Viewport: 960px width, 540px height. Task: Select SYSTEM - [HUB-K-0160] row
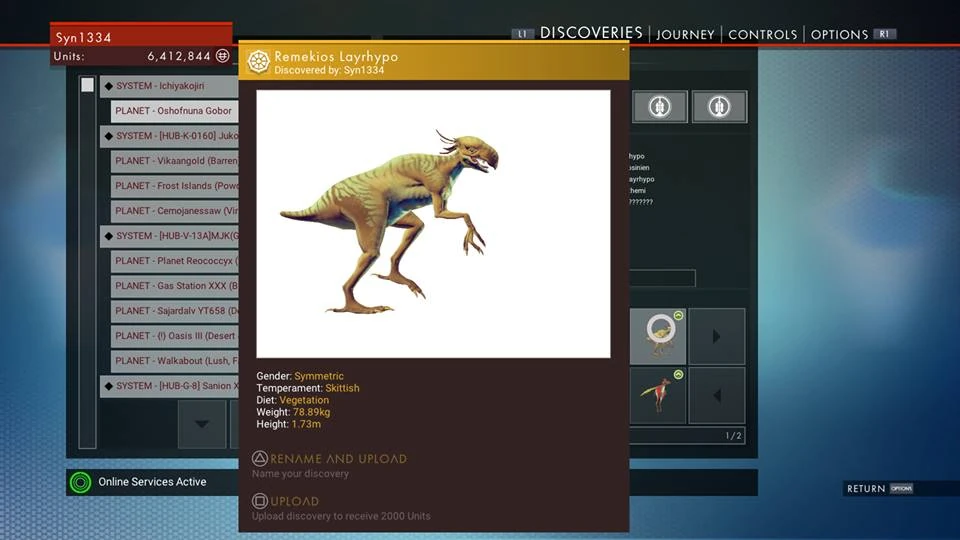tap(169, 136)
